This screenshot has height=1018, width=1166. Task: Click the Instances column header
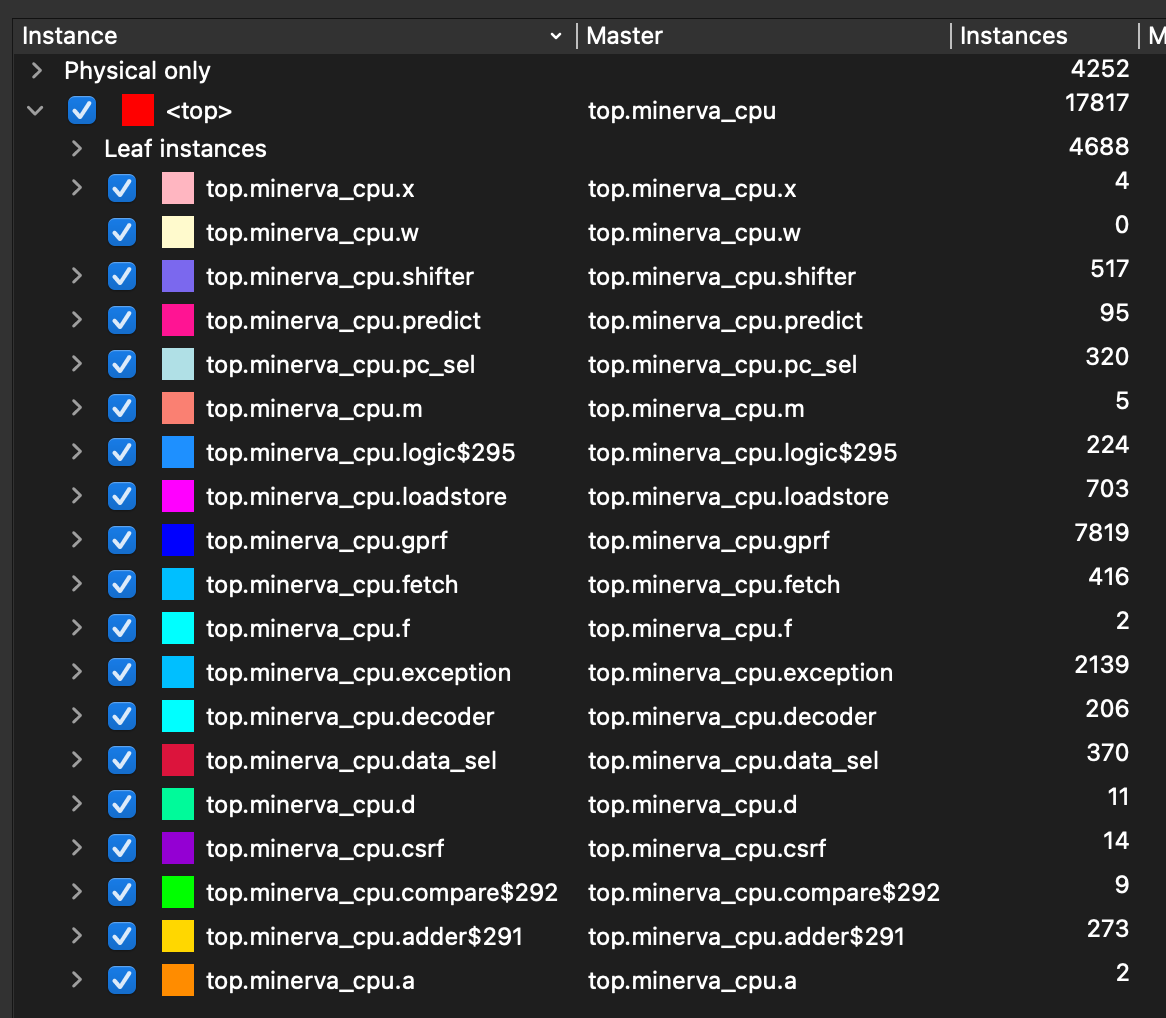click(x=1040, y=36)
